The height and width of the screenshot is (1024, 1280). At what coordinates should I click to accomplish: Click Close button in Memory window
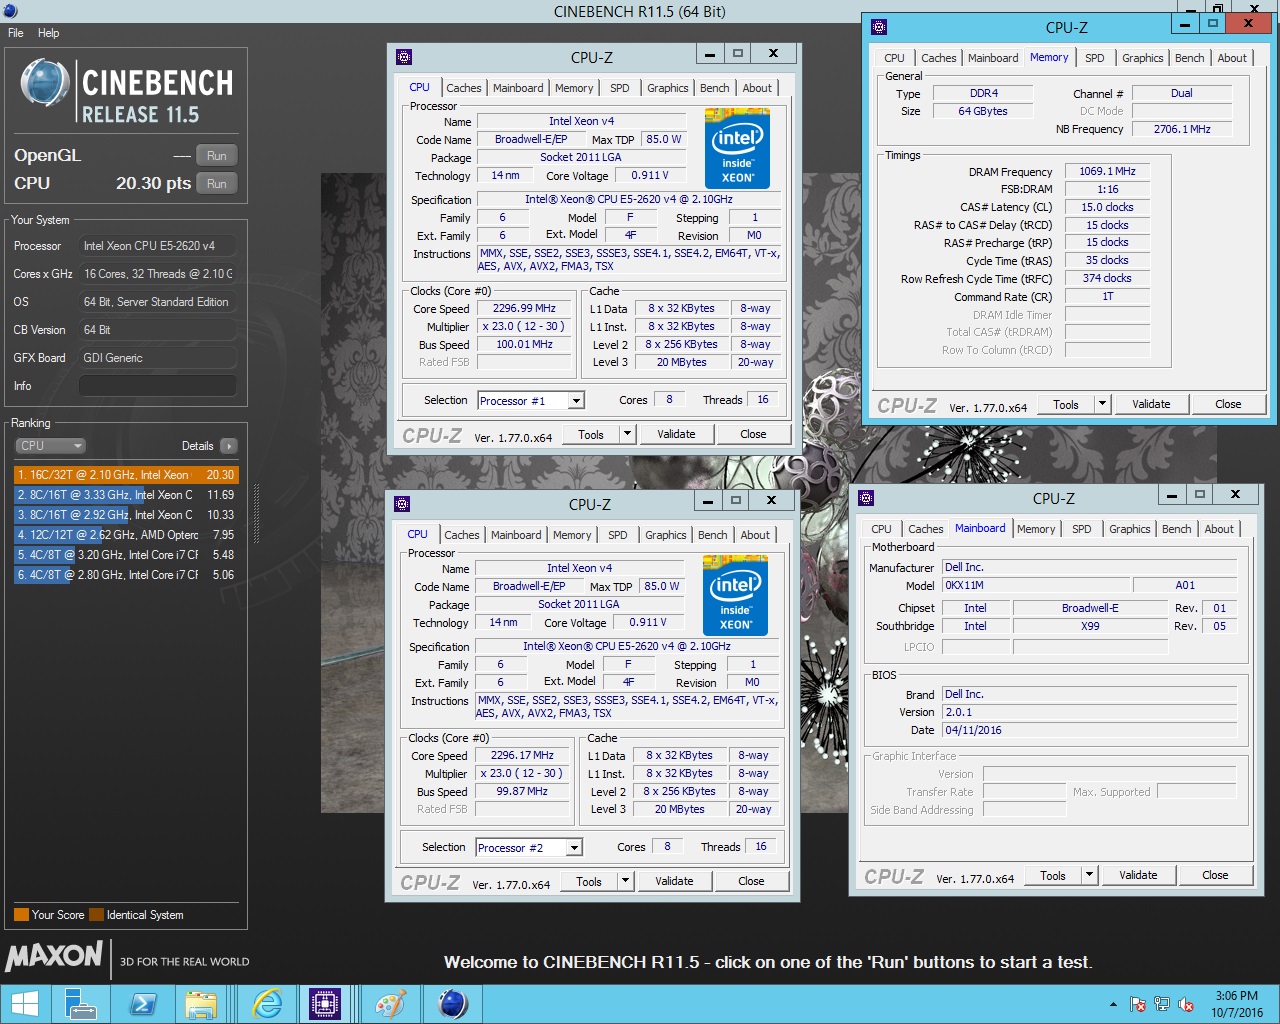[x=1228, y=404]
